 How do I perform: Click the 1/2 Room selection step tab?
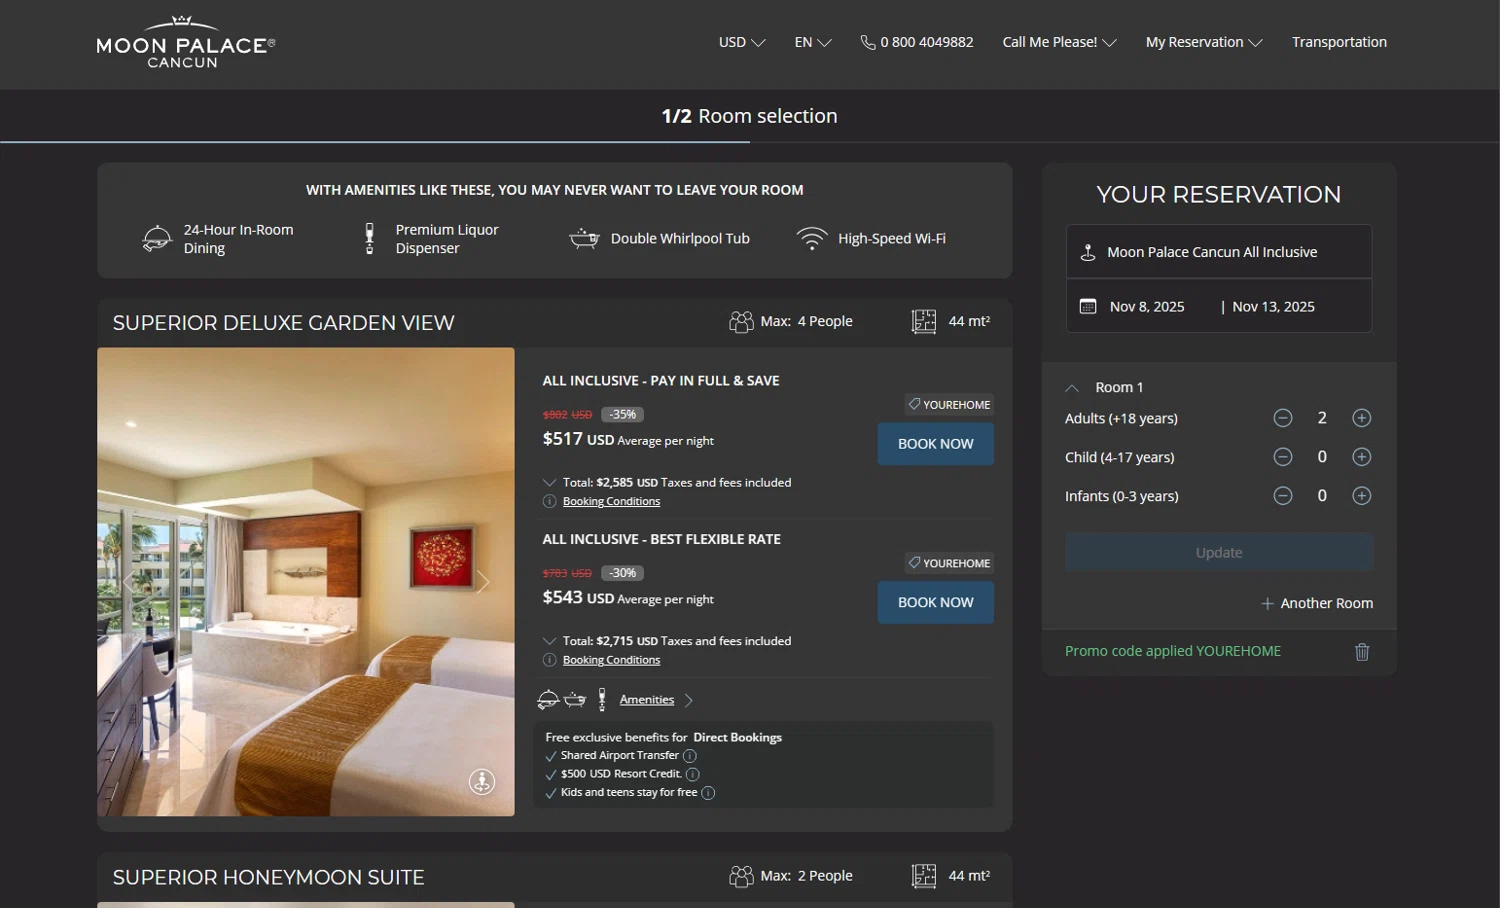coord(750,116)
